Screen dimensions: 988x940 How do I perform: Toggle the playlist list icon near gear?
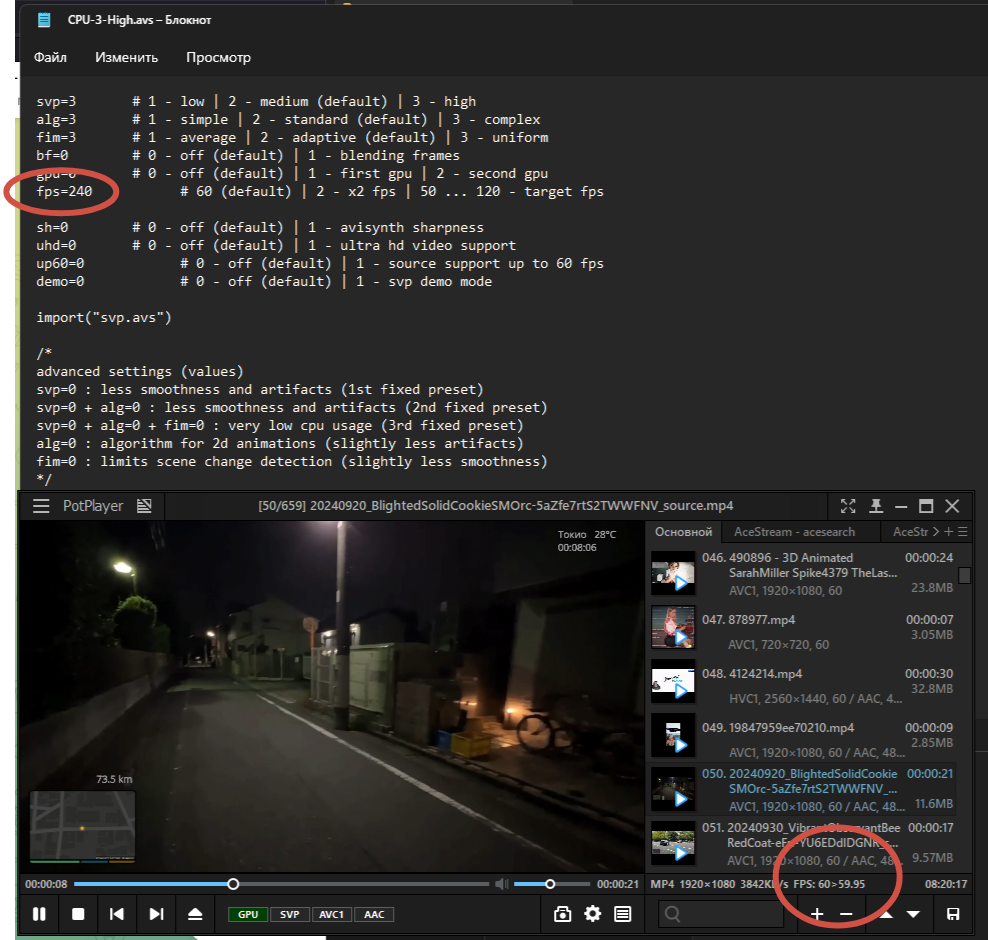(623, 914)
